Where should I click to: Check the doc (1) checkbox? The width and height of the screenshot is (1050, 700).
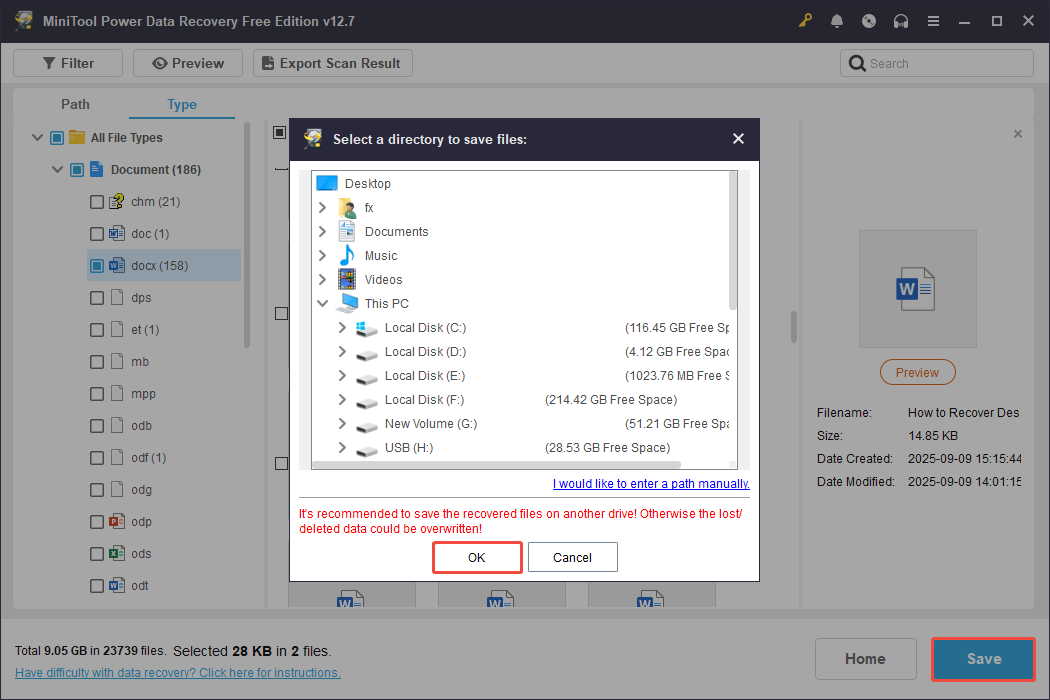pos(96,233)
